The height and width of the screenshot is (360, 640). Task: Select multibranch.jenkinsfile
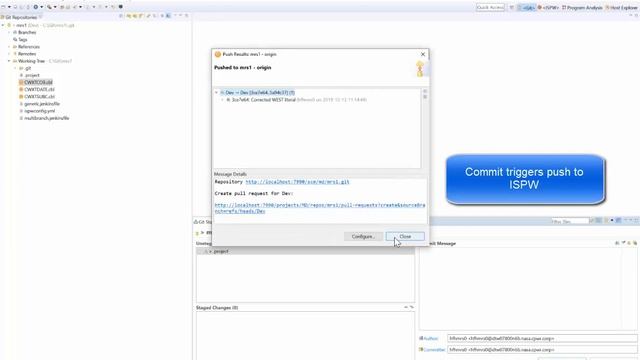(47, 118)
